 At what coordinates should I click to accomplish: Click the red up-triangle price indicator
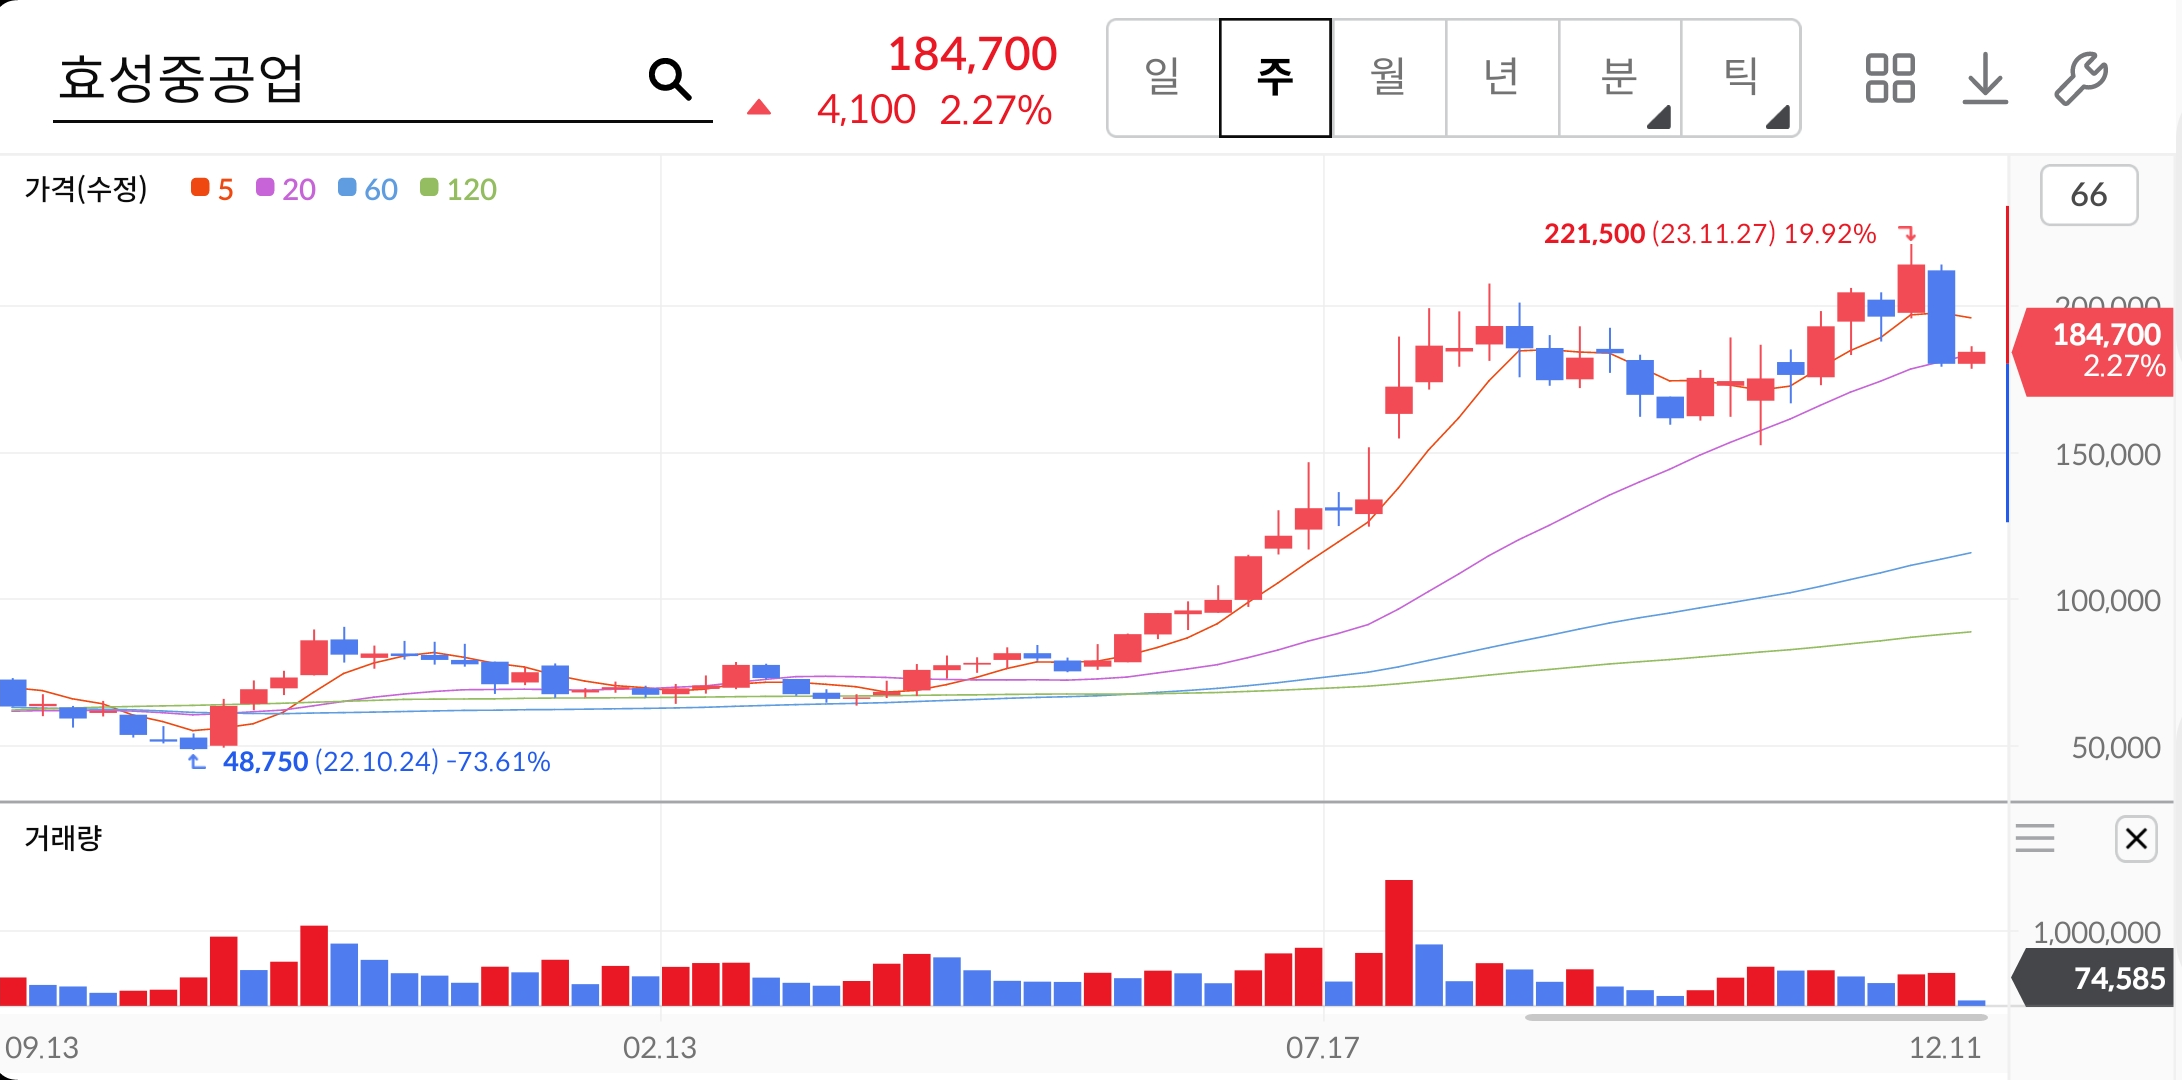coord(759,108)
